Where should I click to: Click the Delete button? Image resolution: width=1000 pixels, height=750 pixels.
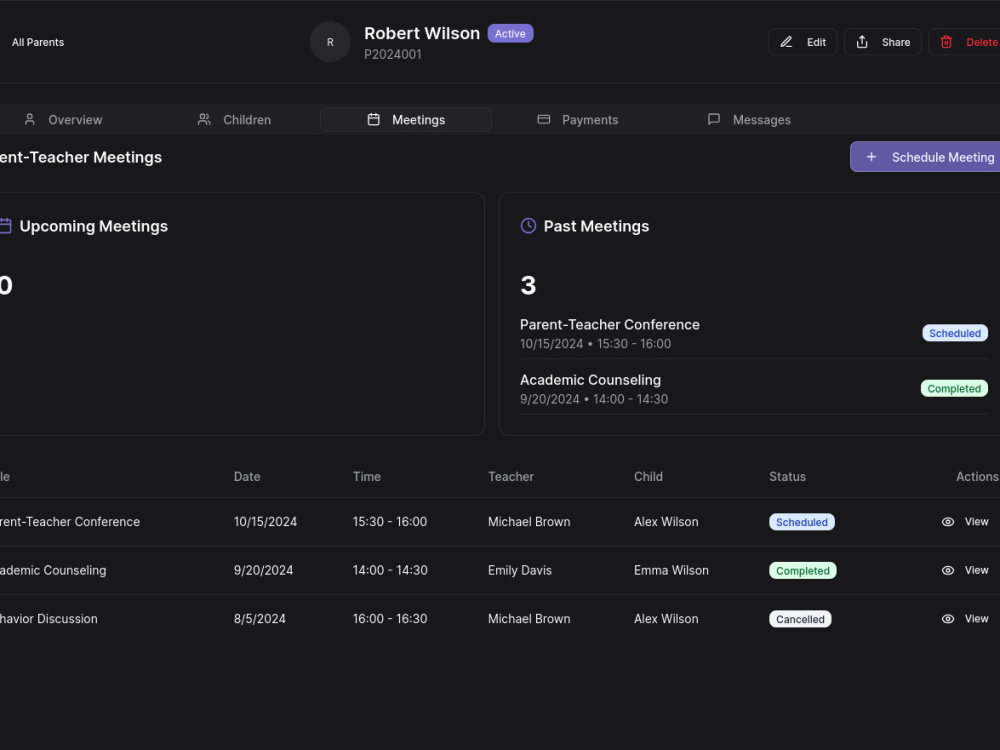[x=964, y=42]
